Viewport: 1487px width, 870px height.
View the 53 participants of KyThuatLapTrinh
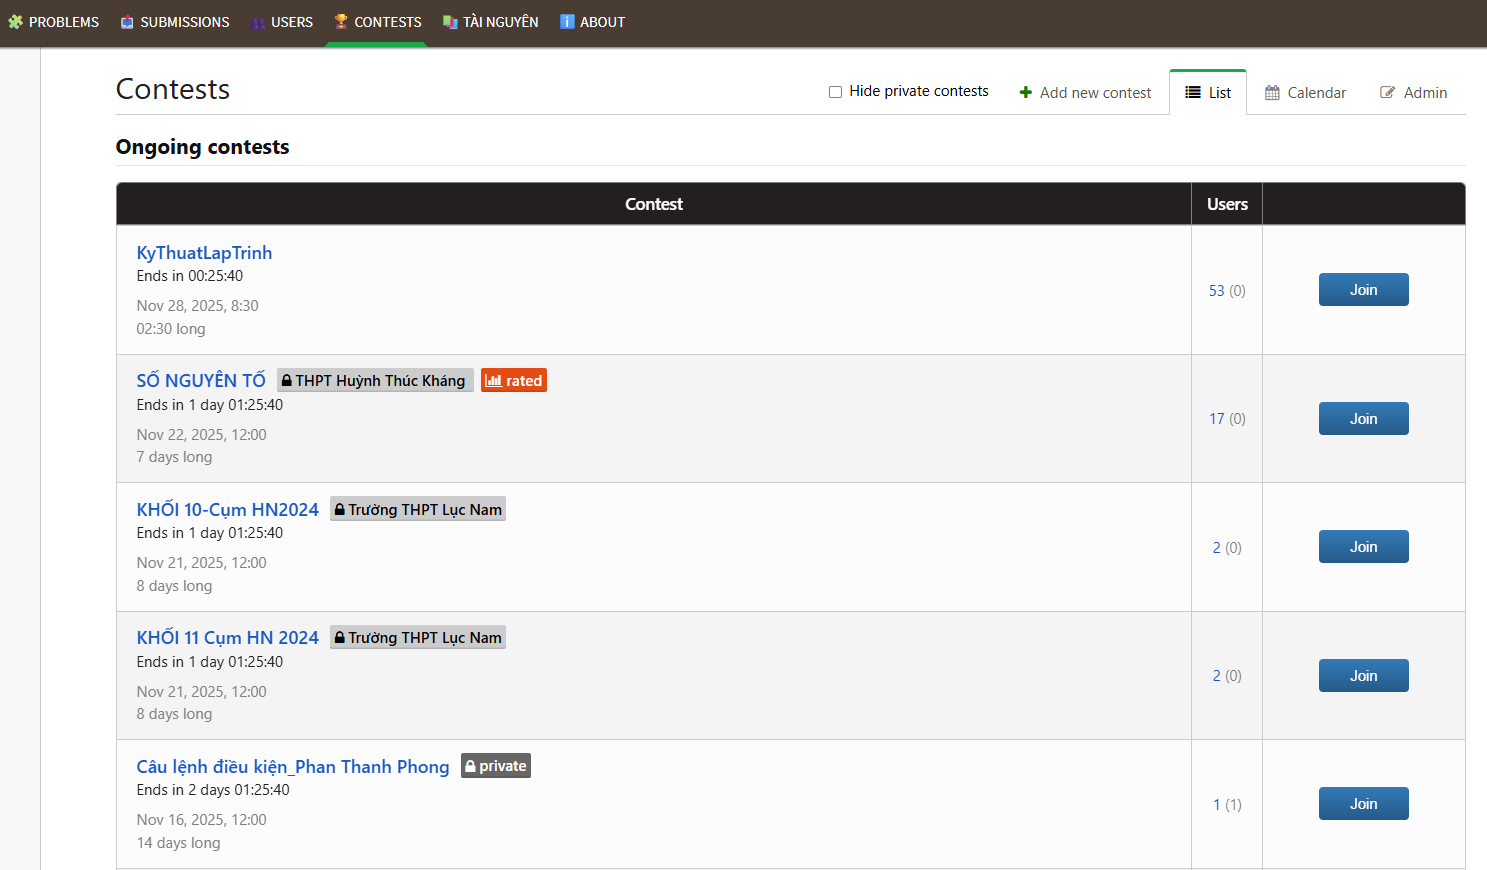(x=1216, y=290)
